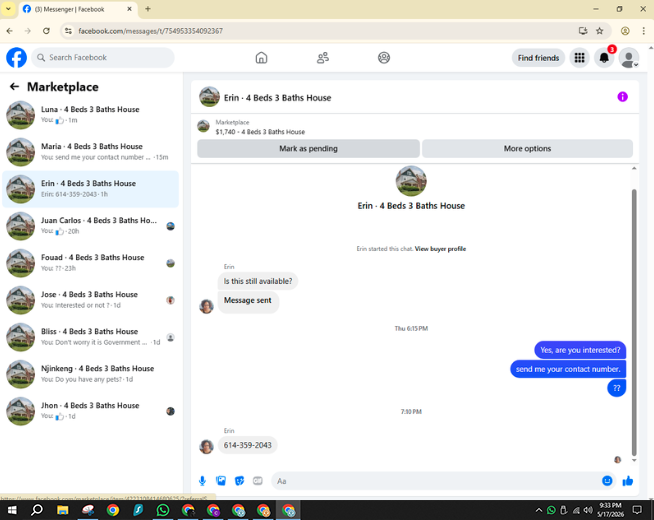
Task: Click Mark as pending button
Action: click(308, 148)
